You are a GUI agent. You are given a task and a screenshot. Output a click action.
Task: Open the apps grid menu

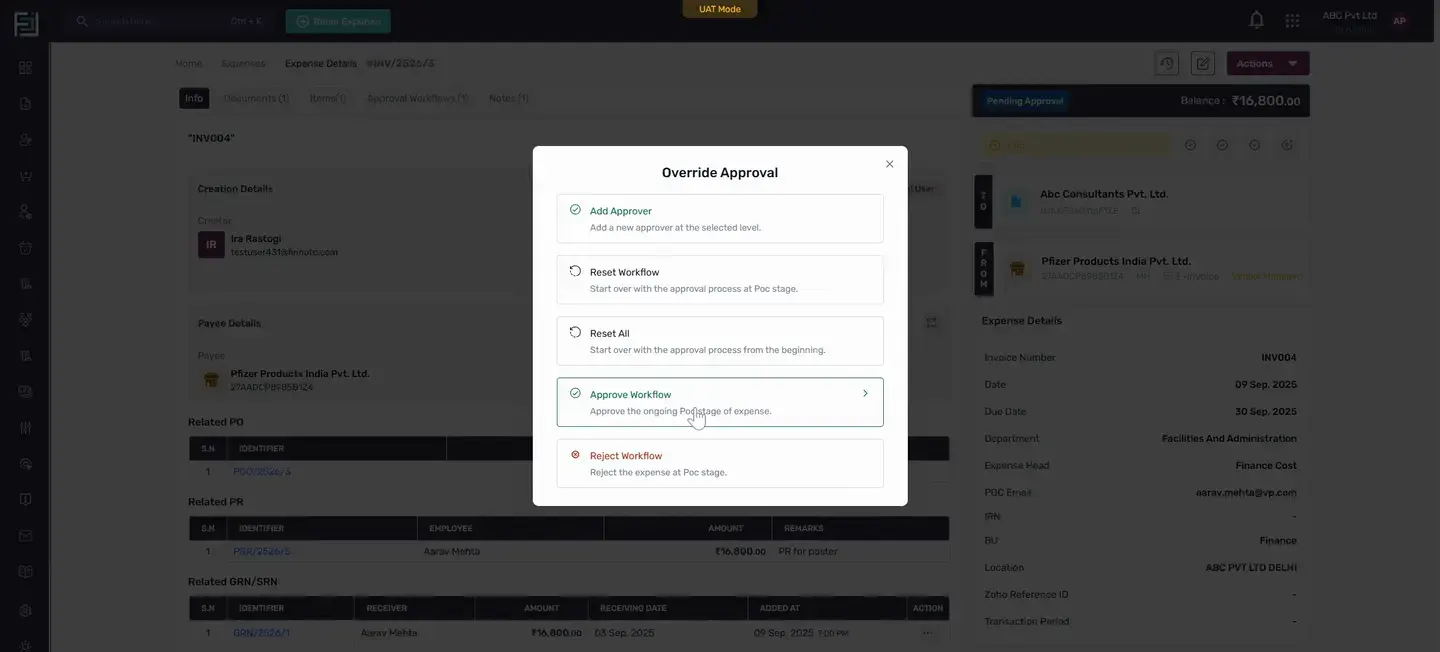1292,20
